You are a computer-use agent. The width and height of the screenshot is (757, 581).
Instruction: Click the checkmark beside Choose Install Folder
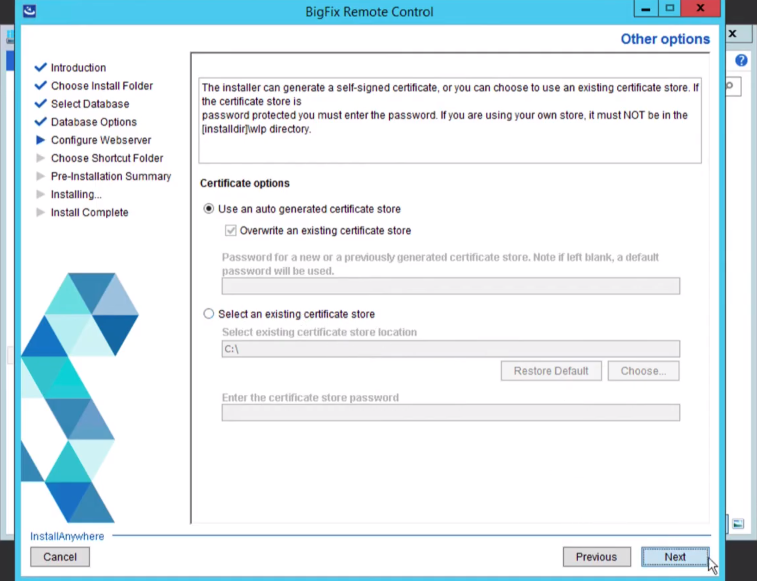click(41, 85)
